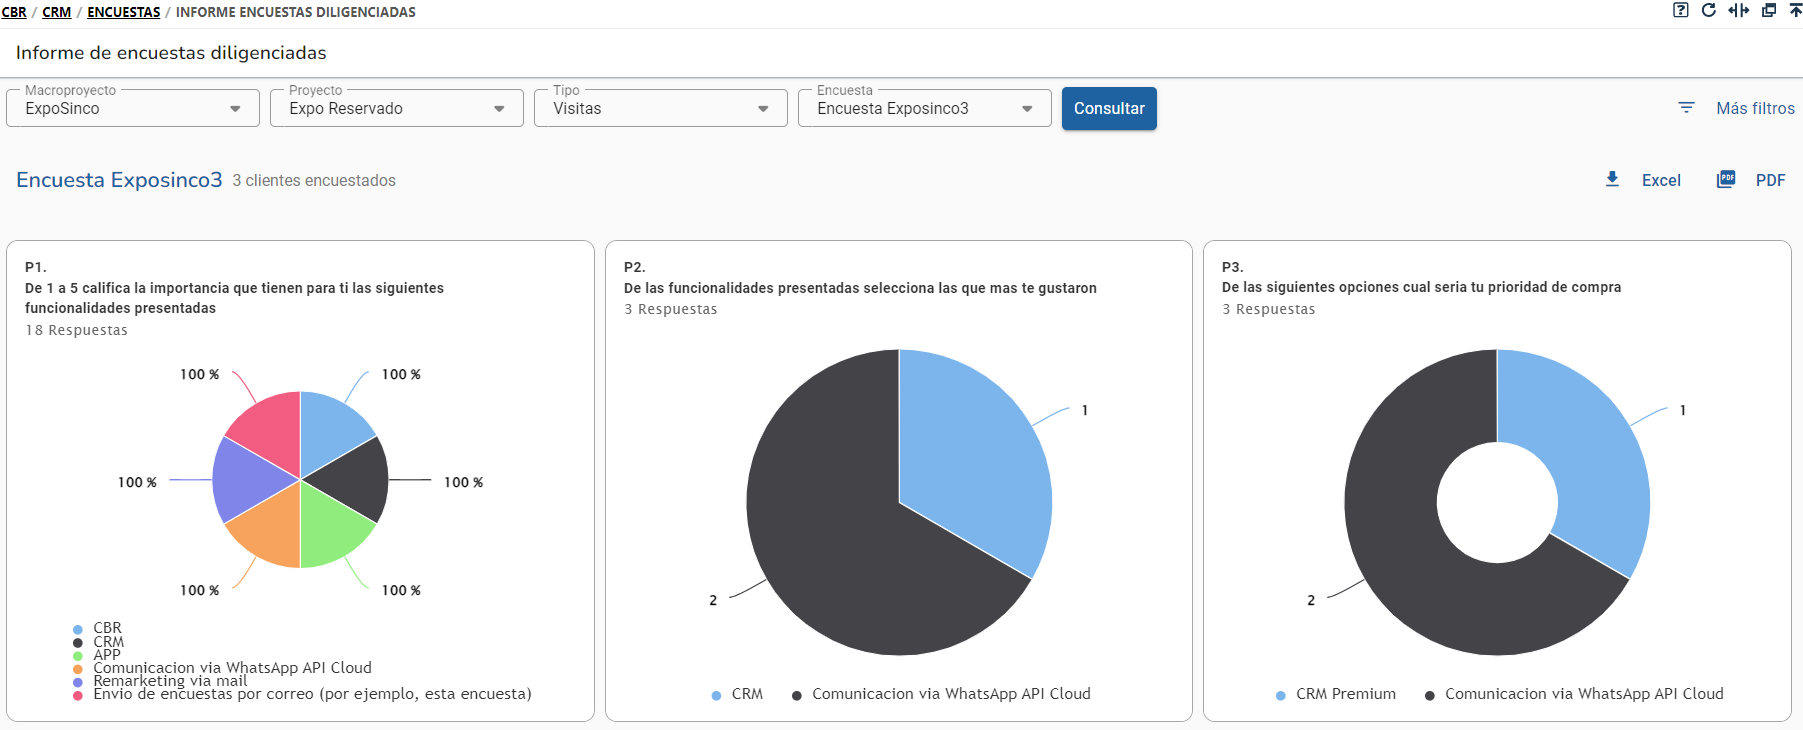Click the 'Encuesta Exposinco3' survey title
The image size is (1803, 730).
[x=119, y=180]
